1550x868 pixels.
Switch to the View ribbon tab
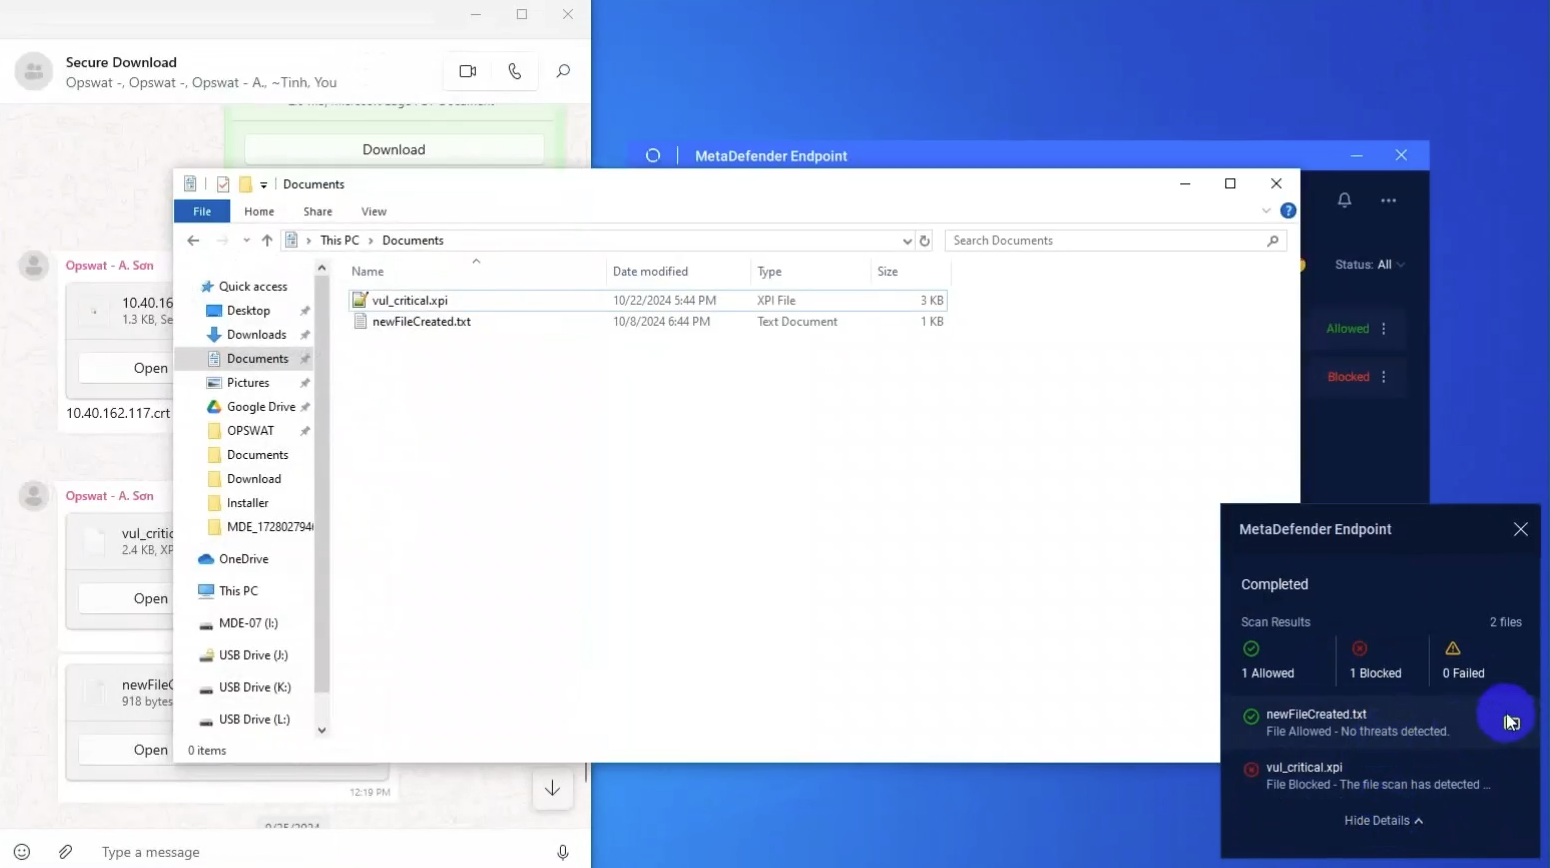tap(374, 211)
